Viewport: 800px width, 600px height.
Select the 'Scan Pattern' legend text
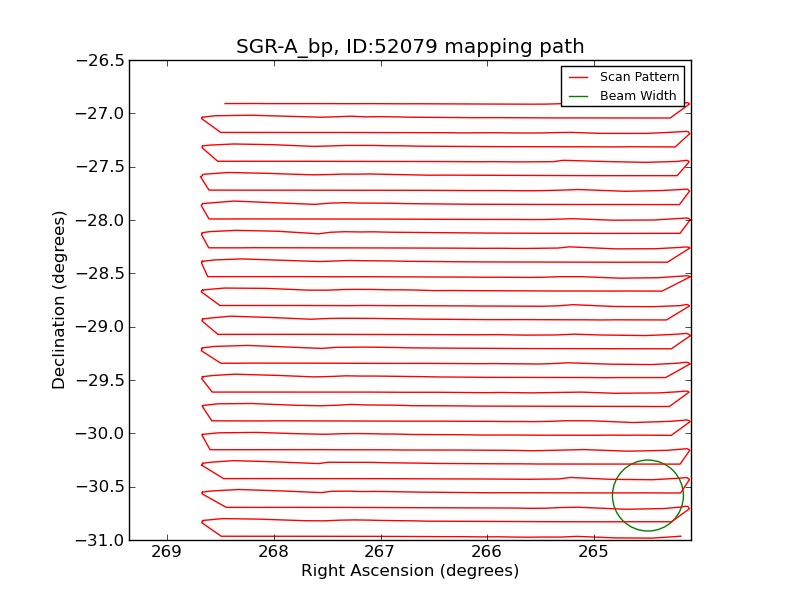[x=639, y=77]
